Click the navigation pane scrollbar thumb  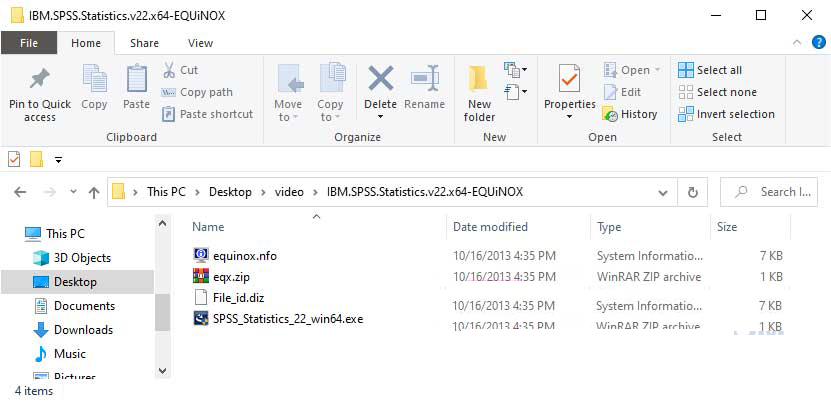pos(163,312)
